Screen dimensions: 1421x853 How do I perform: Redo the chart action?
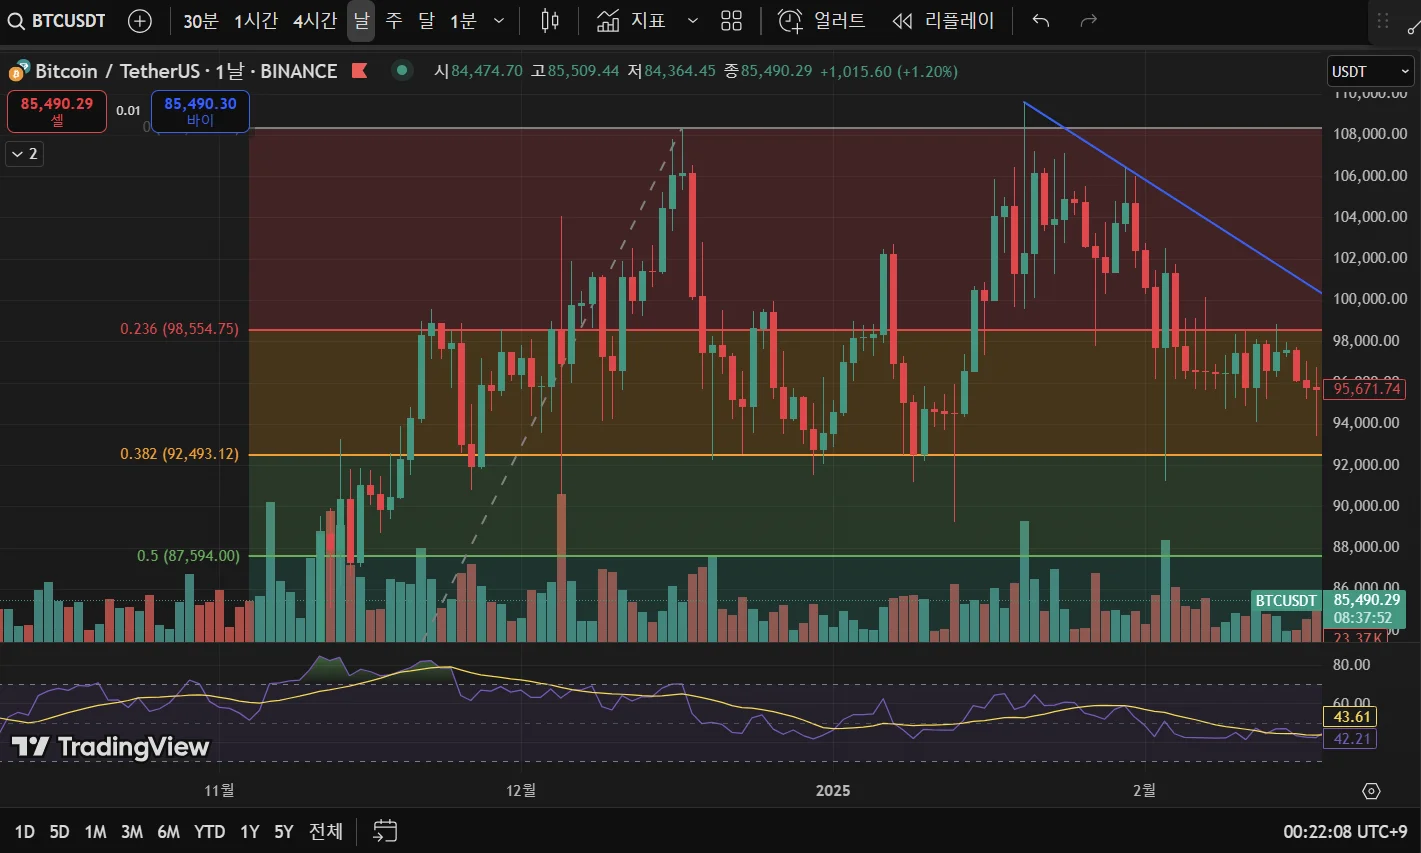[x=1089, y=21]
